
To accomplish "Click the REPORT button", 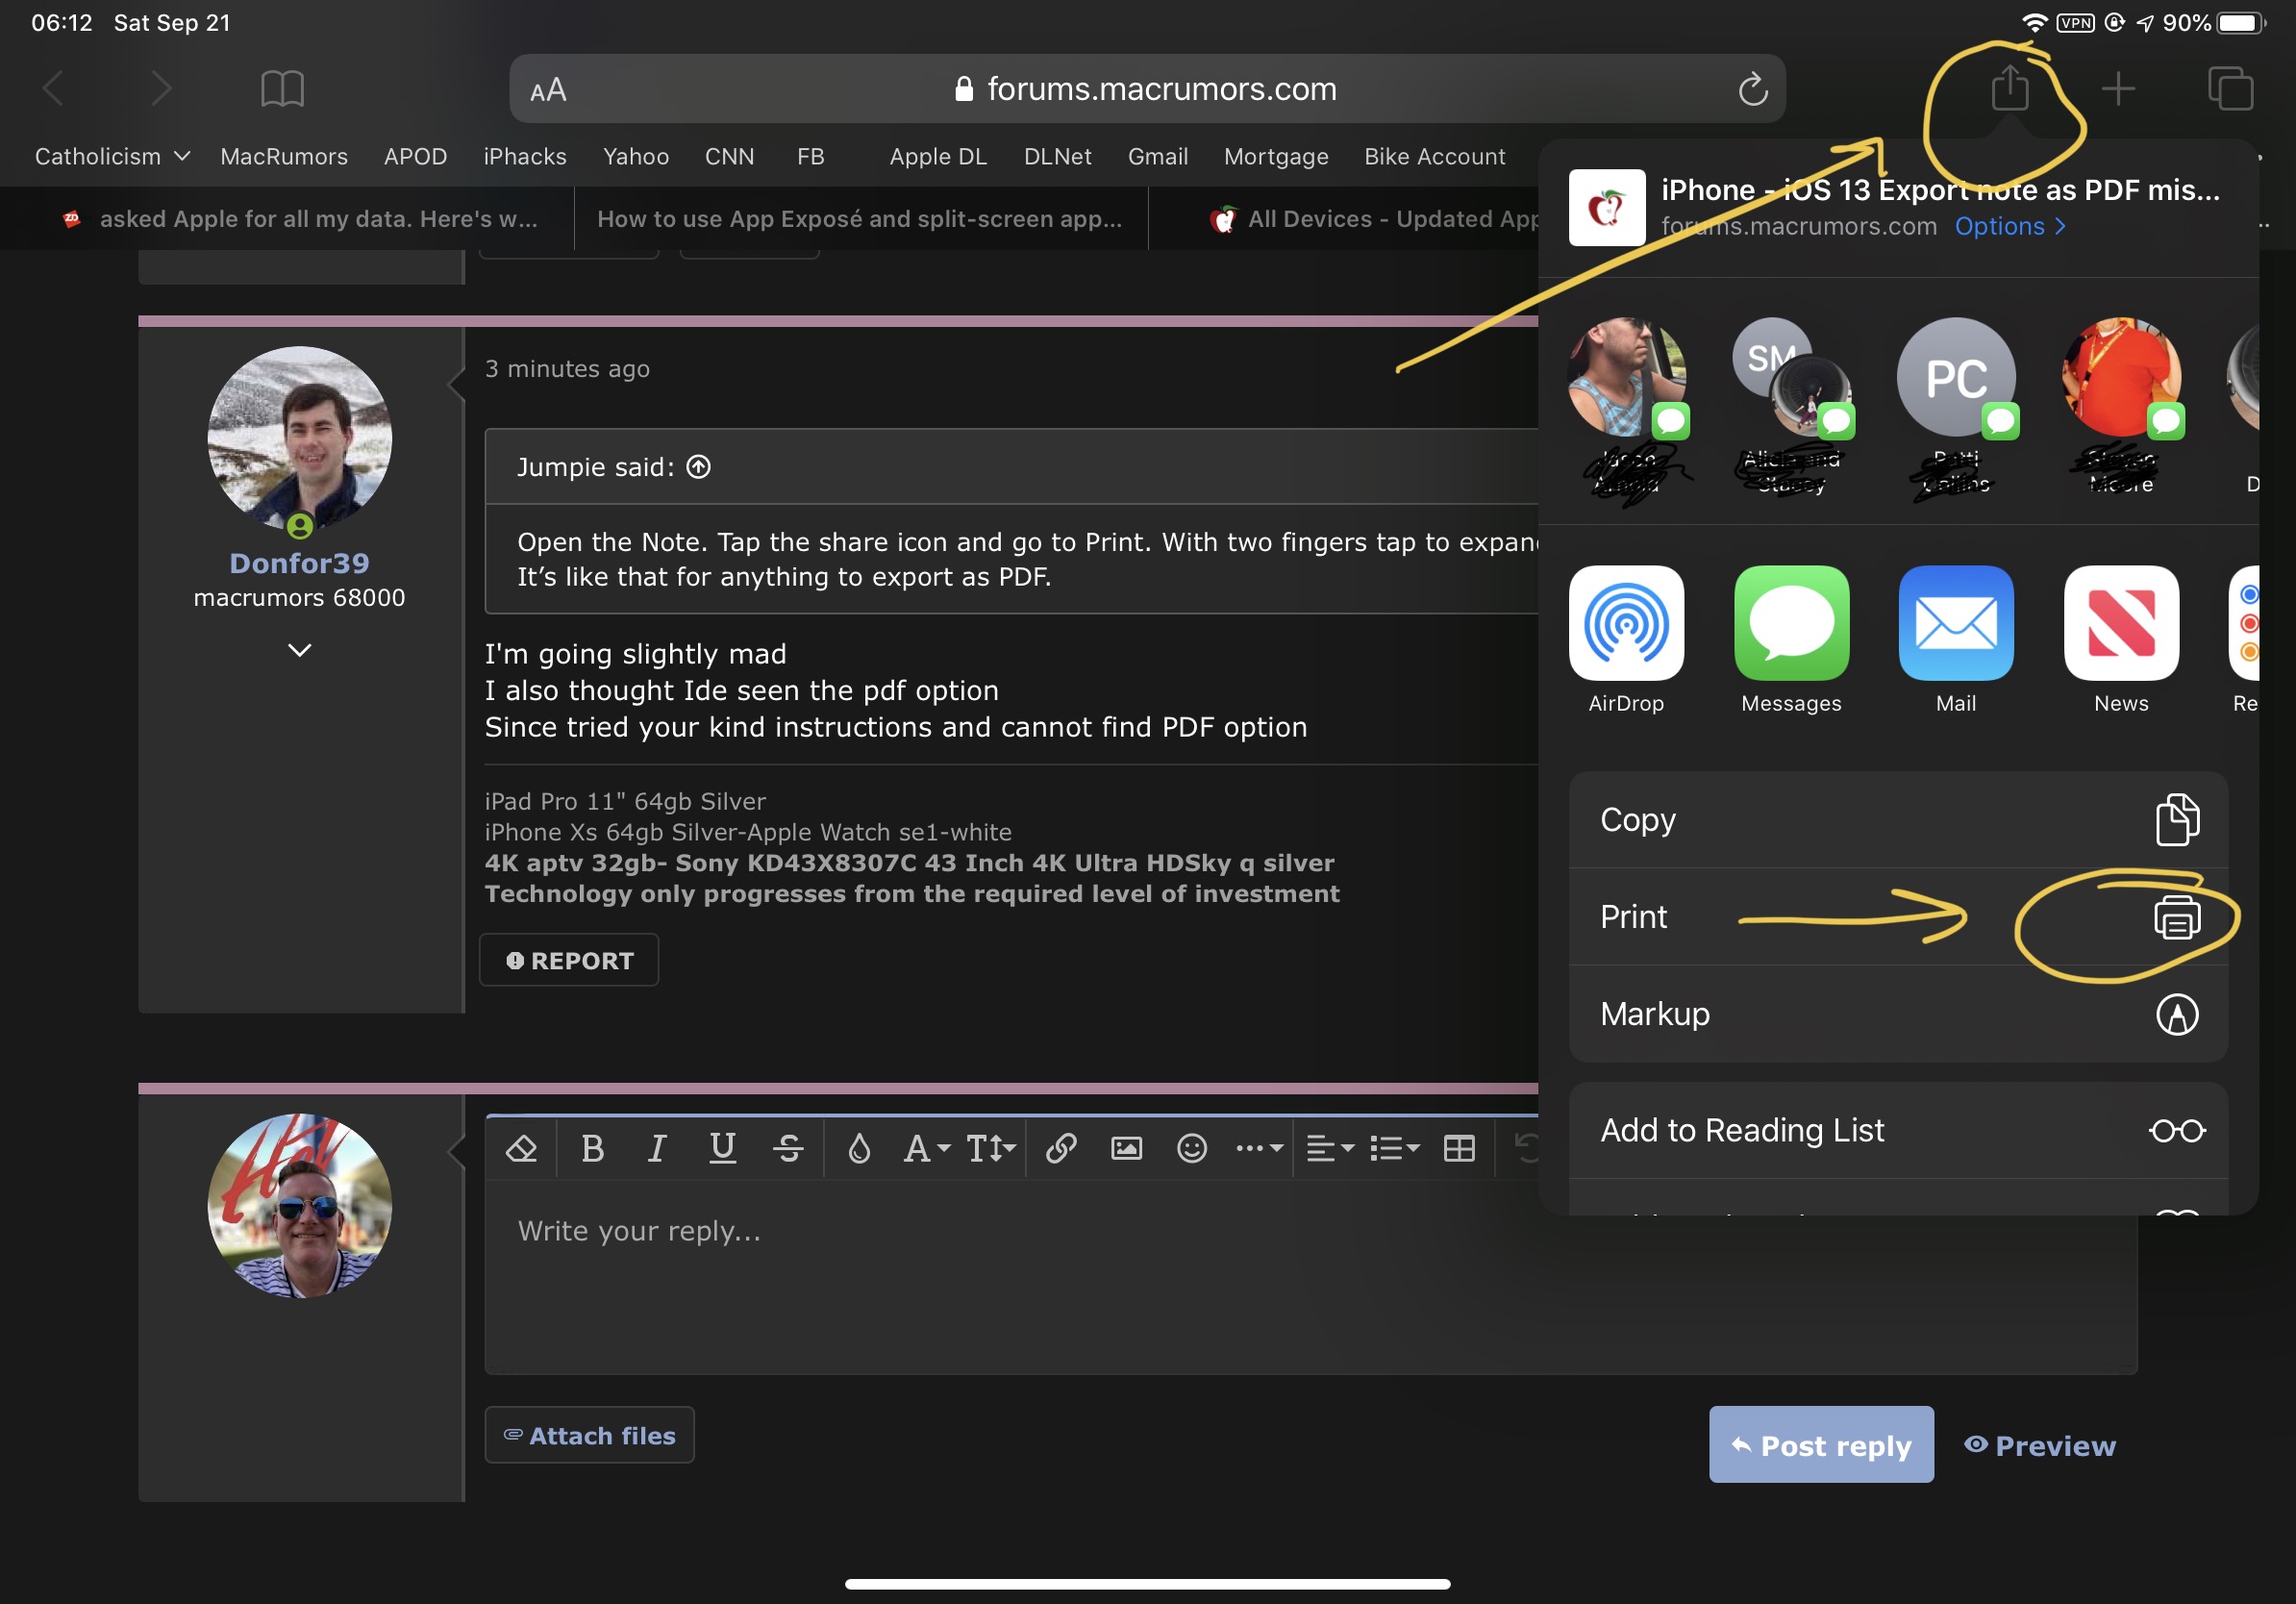I will coord(569,960).
